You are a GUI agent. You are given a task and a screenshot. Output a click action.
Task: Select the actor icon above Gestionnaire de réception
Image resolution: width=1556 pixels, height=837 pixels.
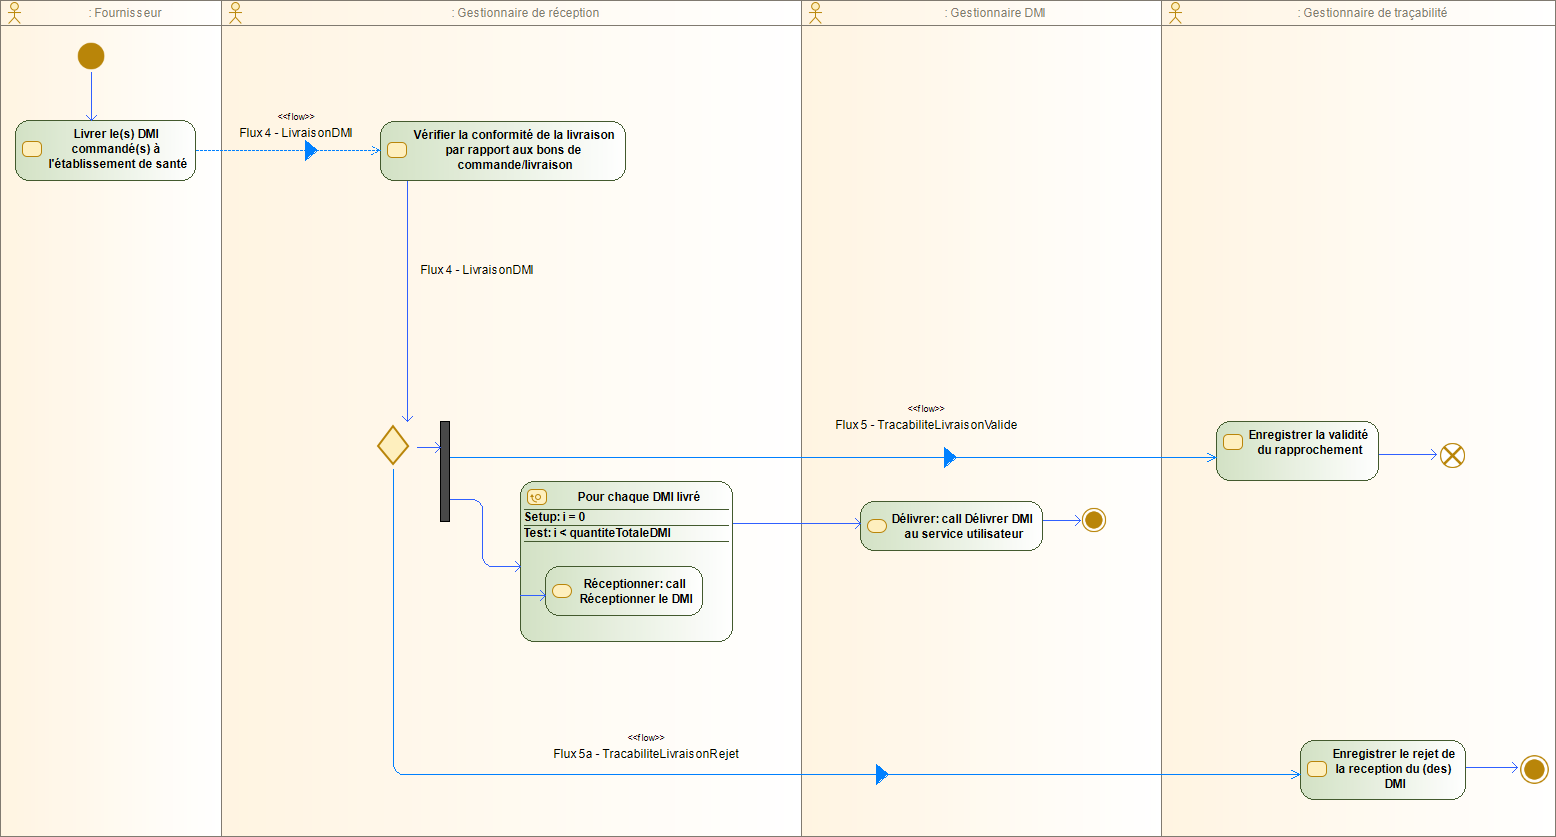click(x=234, y=11)
